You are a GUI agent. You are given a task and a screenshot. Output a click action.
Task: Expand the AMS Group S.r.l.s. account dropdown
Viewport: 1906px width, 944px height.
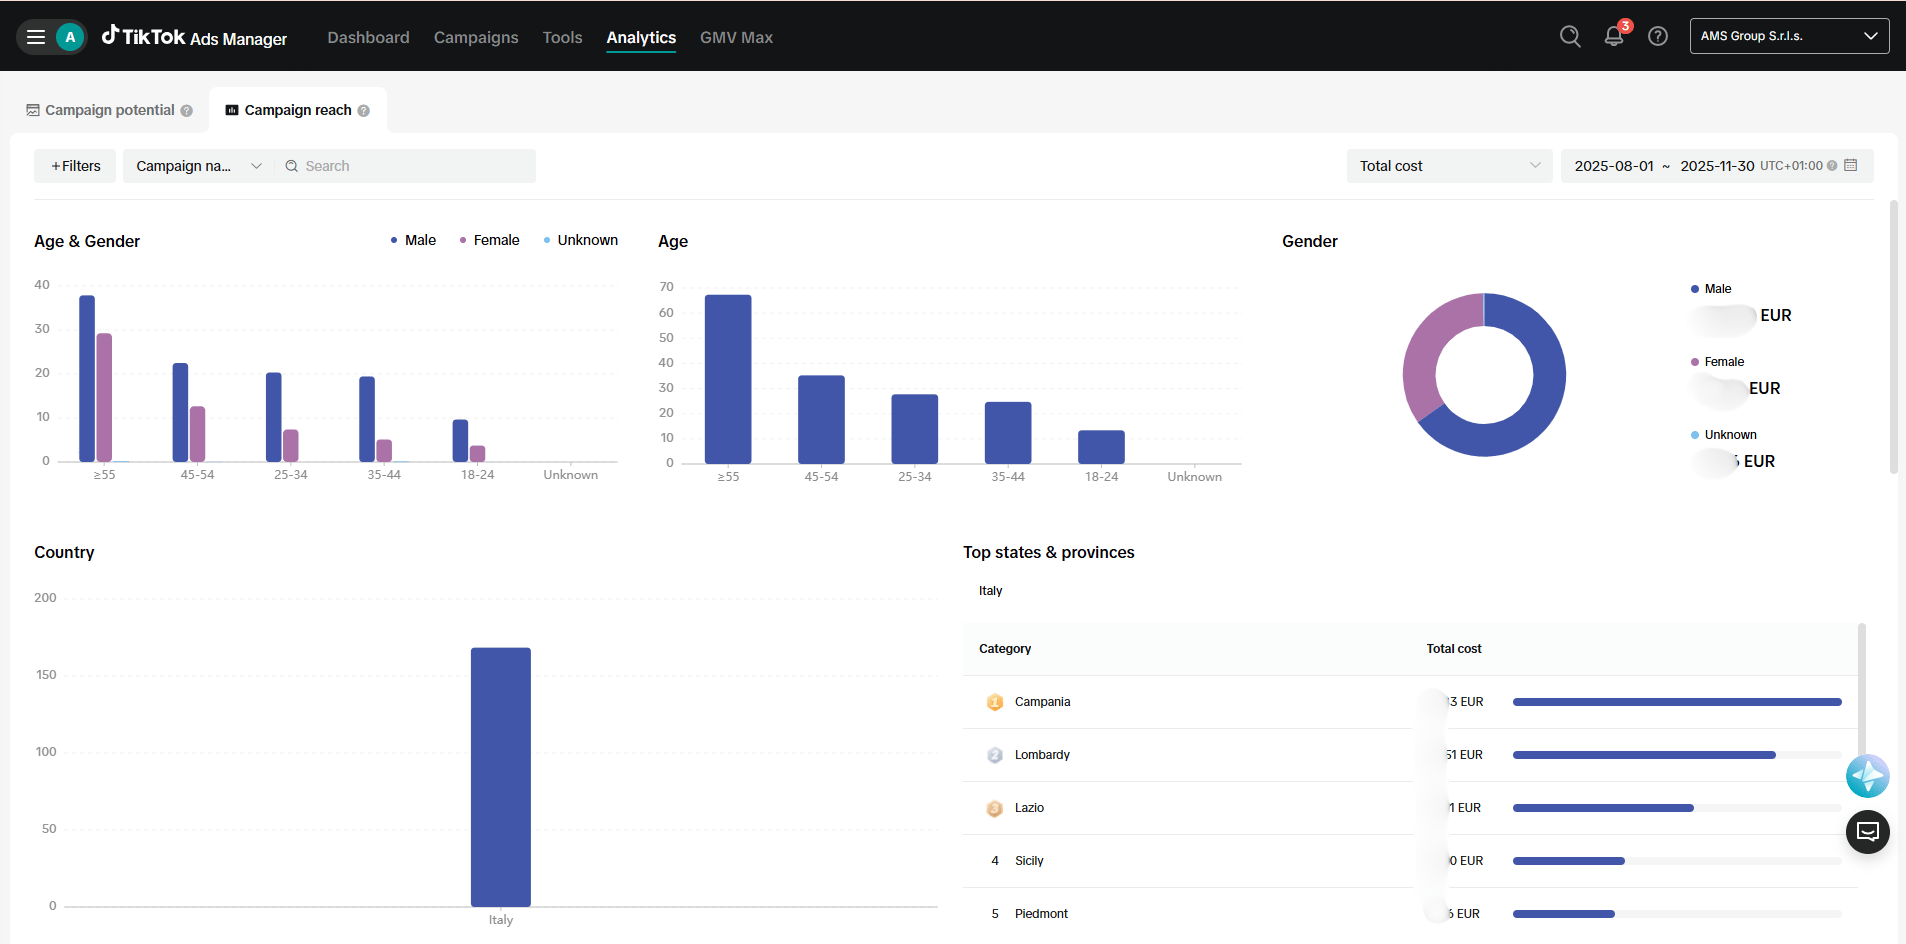click(1789, 36)
